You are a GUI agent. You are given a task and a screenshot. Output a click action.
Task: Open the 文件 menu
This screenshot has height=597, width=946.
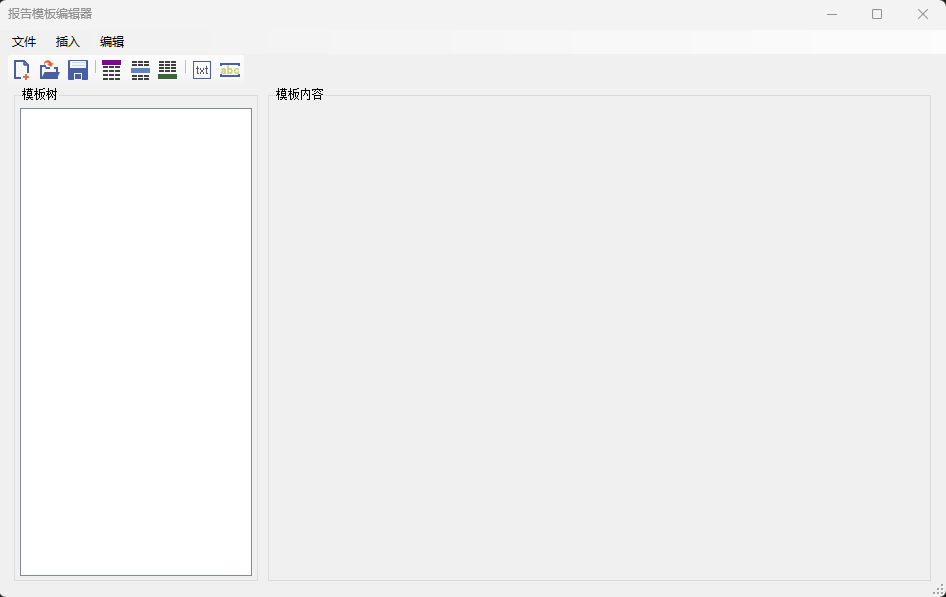point(24,42)
